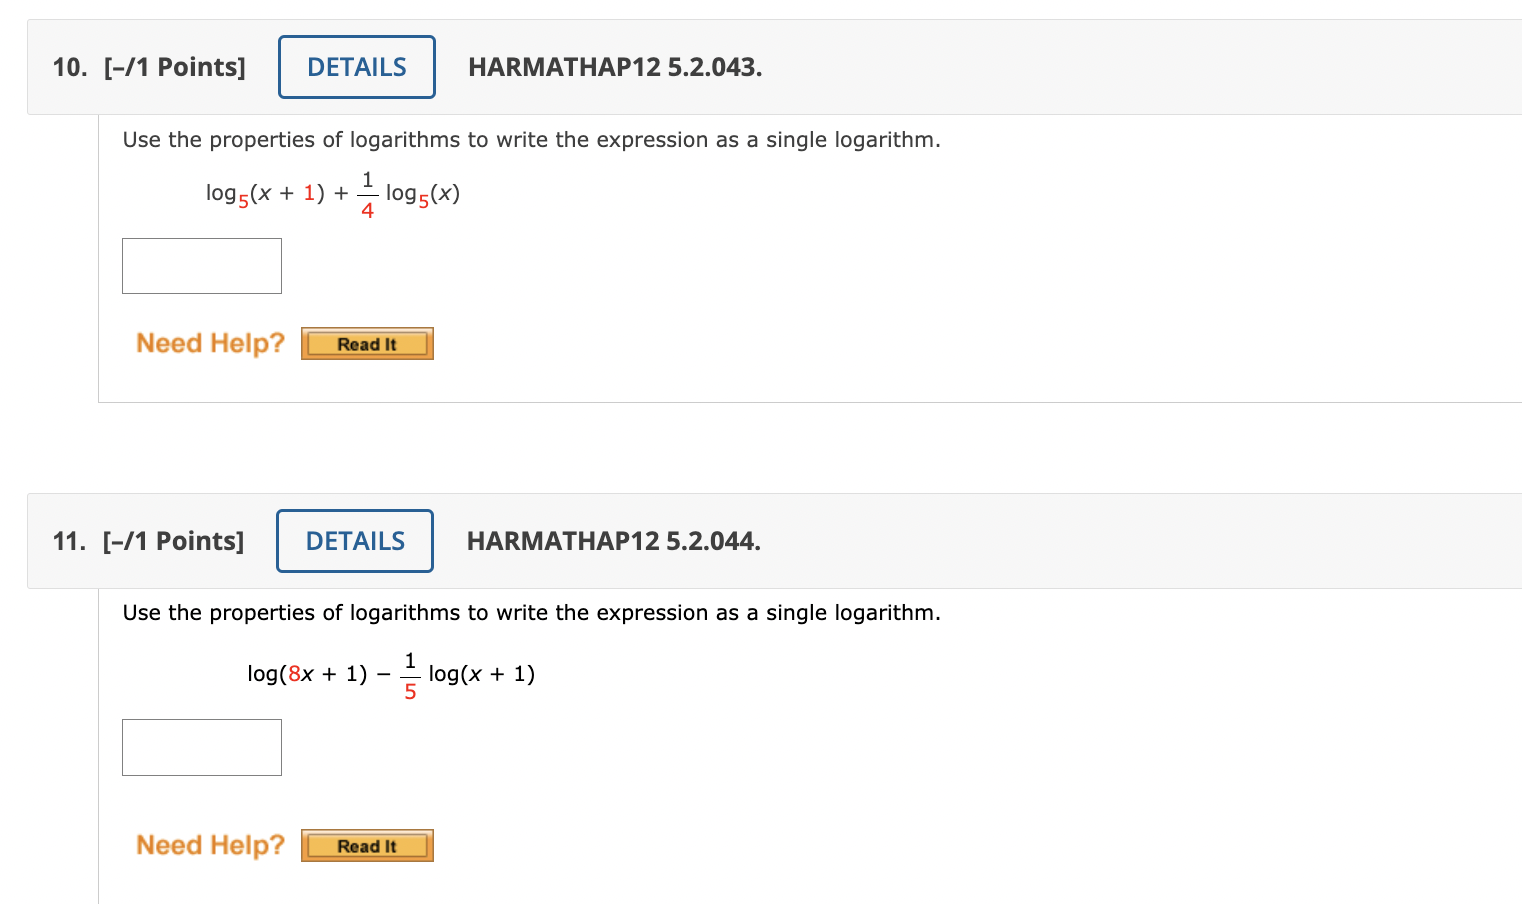The image size is (1522, 904).
Task: Open DETAILS for question 11
Action: [x=354, y=540]
